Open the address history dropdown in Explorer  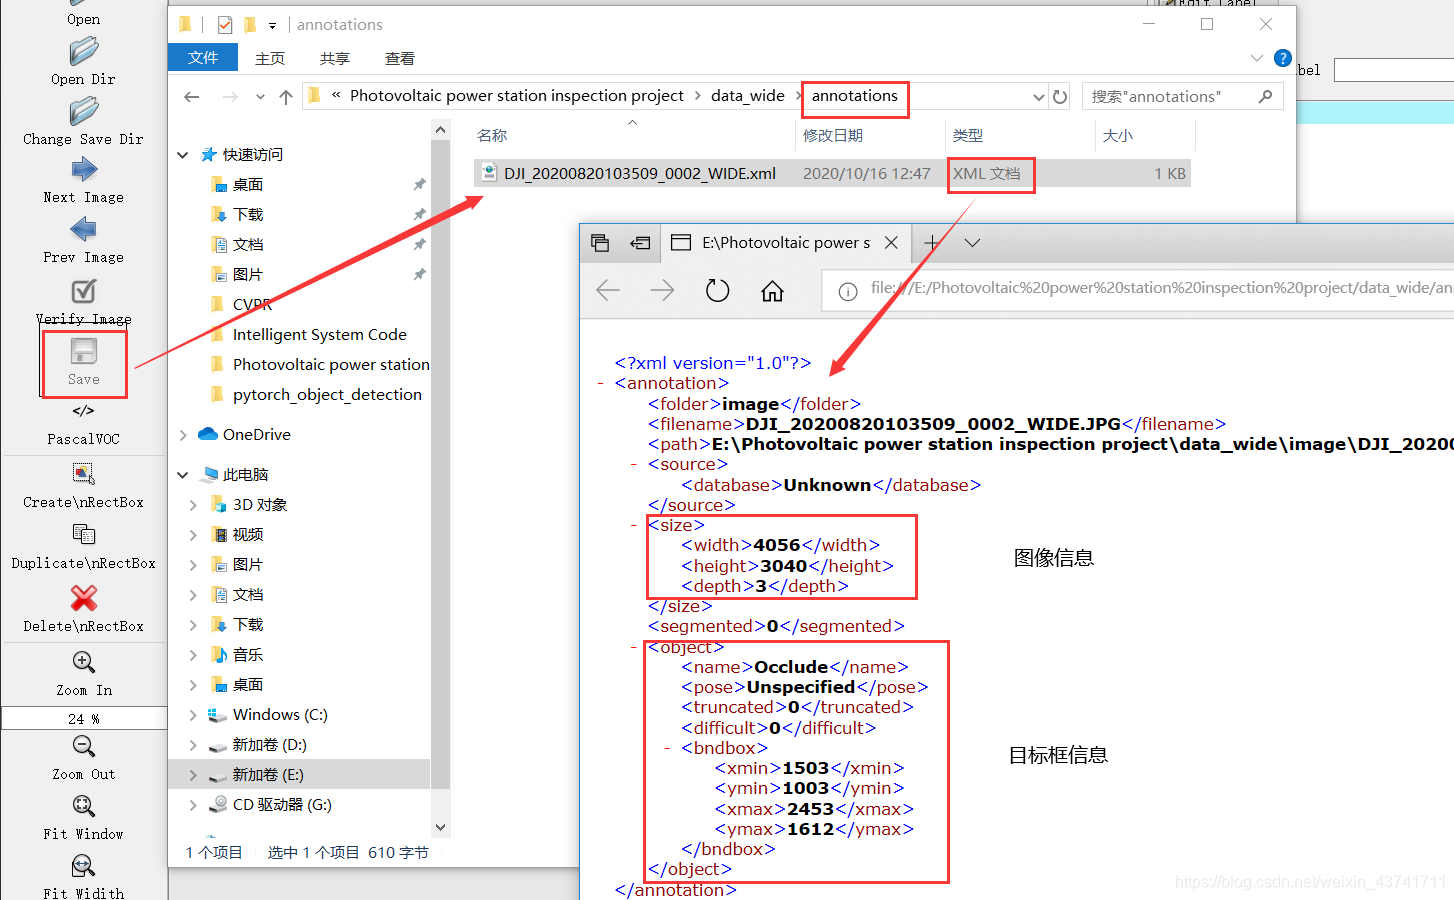[x=1038, y=97]
